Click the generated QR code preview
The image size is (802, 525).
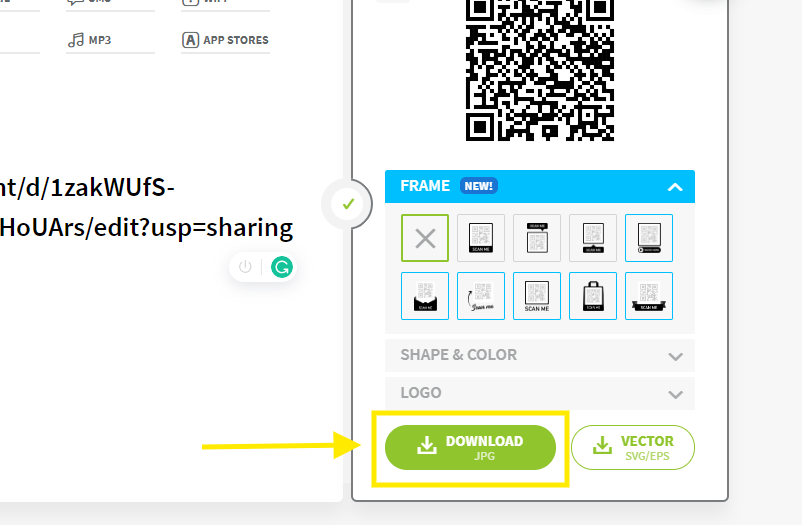tap(540, 70)
